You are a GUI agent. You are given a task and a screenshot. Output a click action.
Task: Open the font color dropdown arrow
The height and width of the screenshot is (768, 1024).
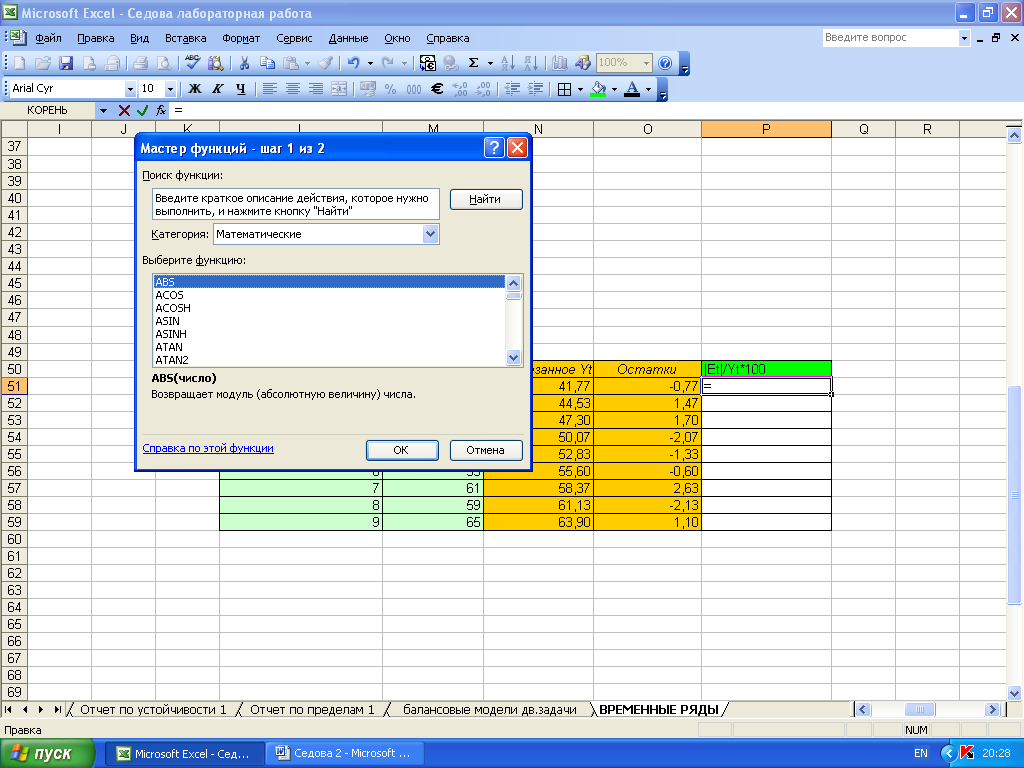[648, 89]
